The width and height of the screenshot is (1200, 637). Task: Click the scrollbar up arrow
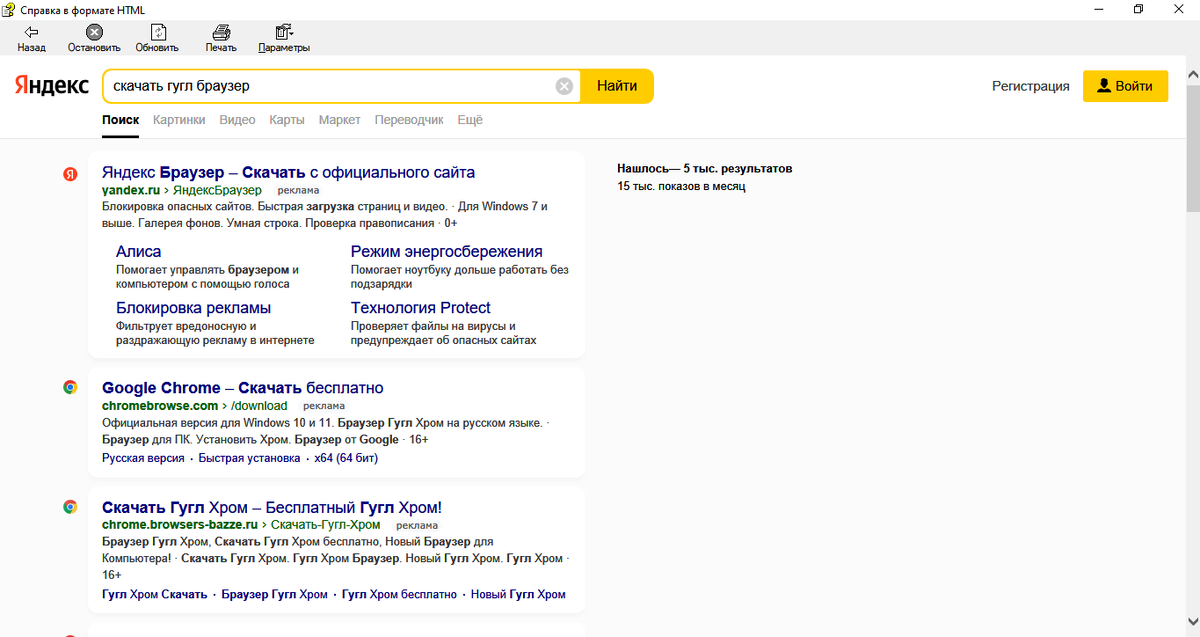pos(1192,75)
